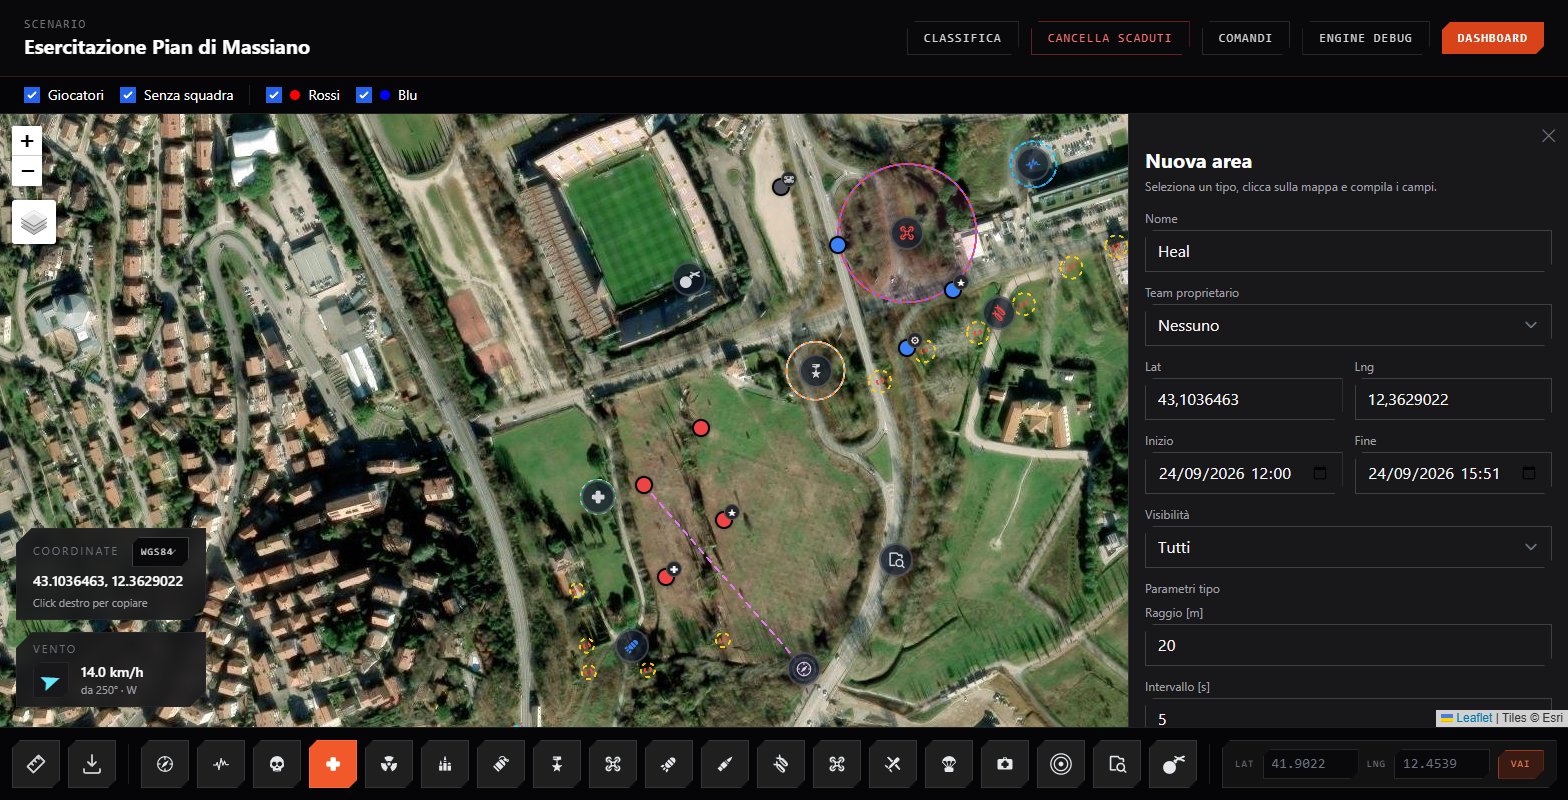Select the ruler measuring tool

(36, 765)
